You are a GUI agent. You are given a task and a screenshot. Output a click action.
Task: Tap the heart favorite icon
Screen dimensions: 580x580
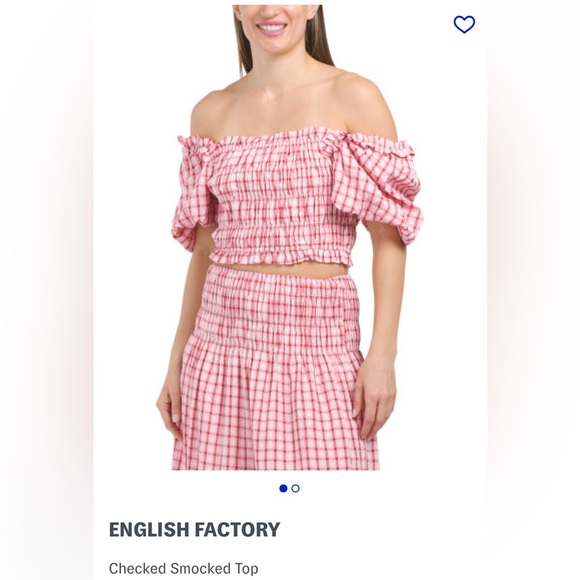(x=464, y=24)
